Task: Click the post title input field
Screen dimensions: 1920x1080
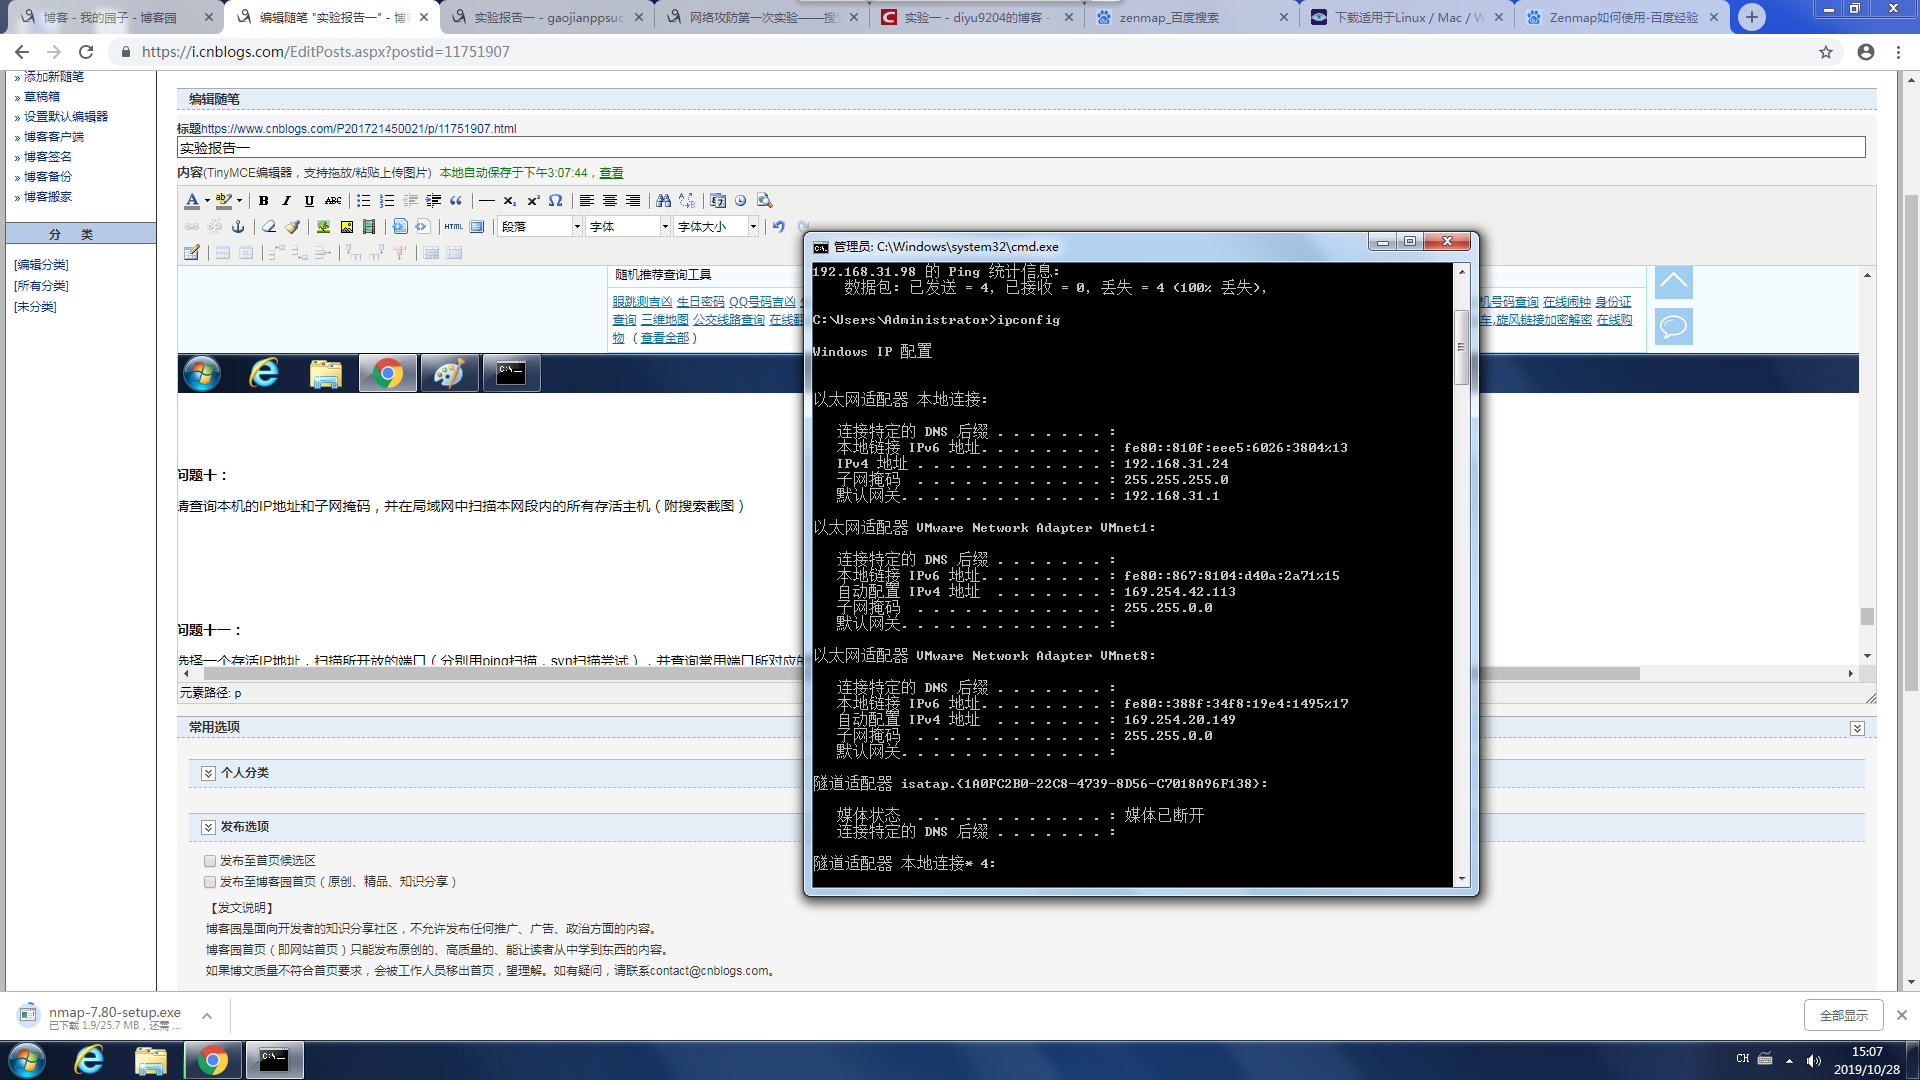Action: 1020,147
